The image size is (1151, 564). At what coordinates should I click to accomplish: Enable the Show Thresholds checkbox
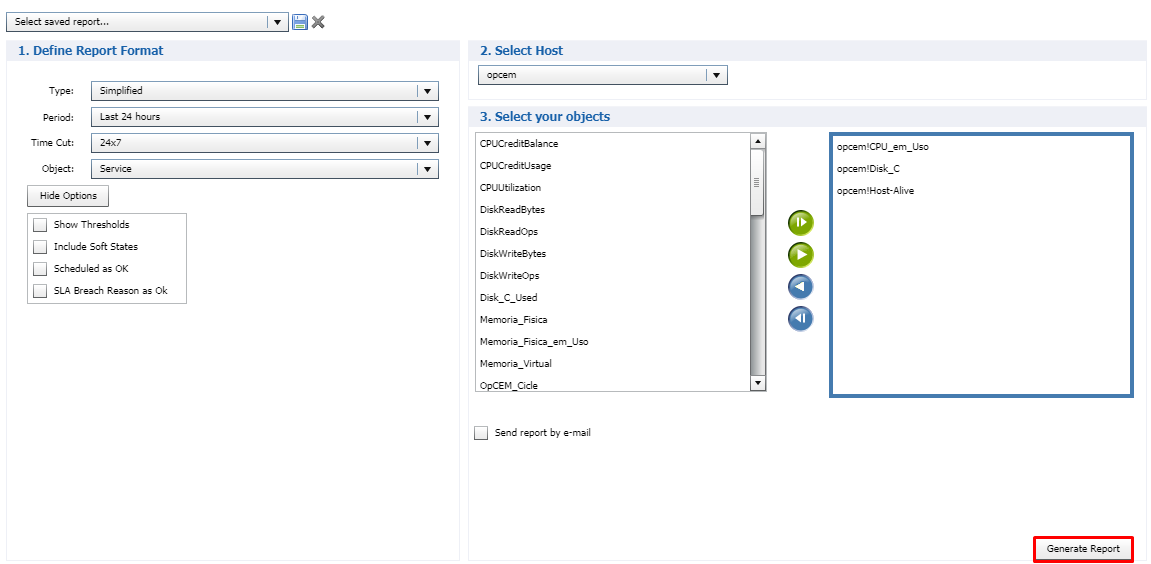pyautogui.click(x=40, y=225)
